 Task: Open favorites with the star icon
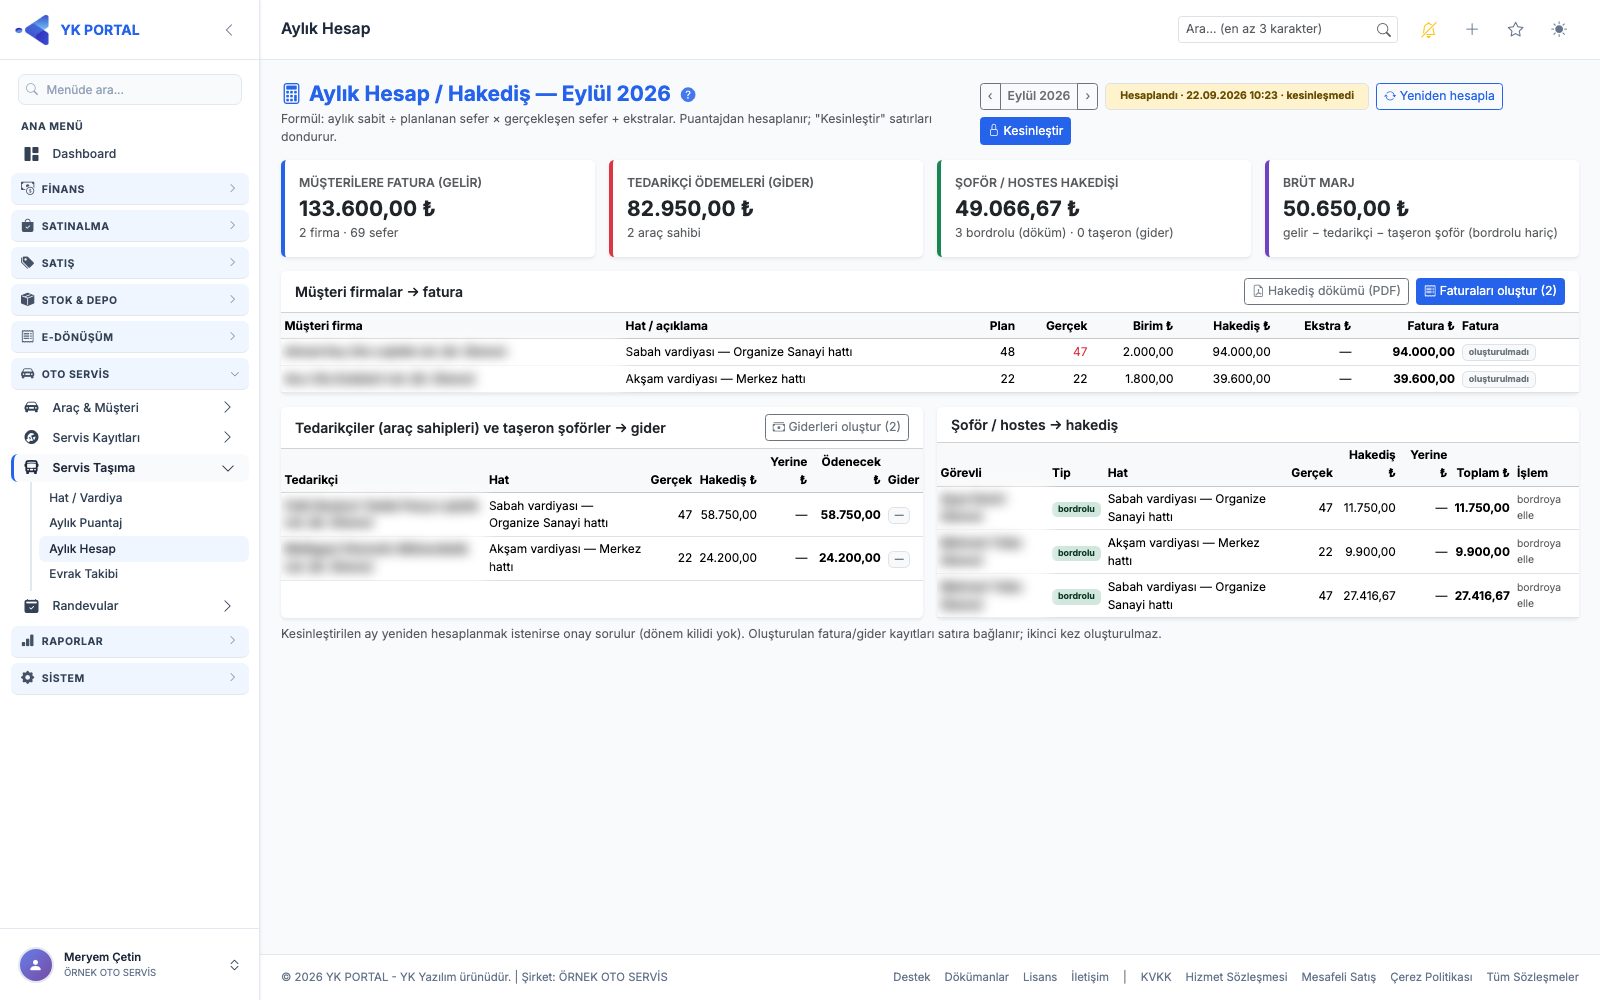[x=1516, y=30]
